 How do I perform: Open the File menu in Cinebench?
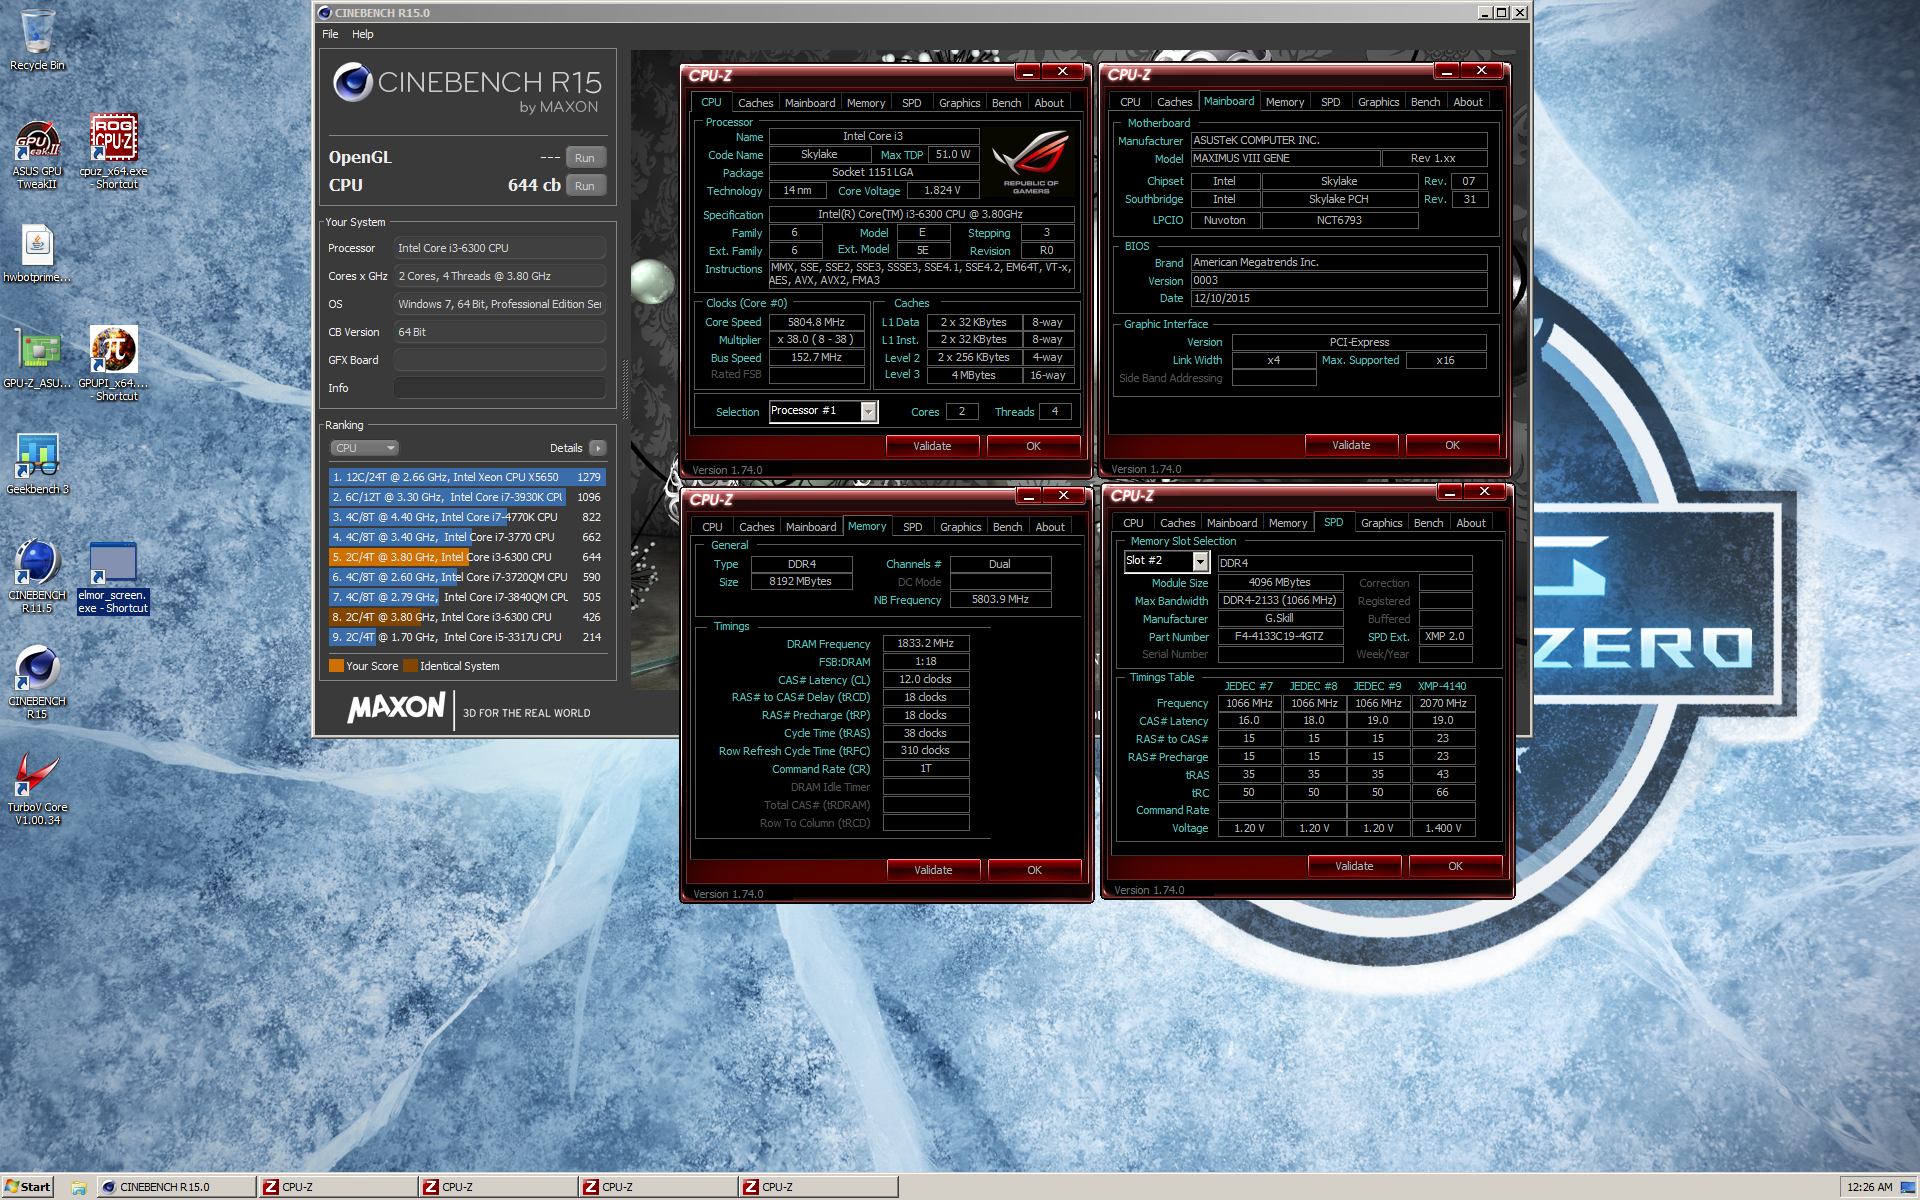tap(330, 34)
